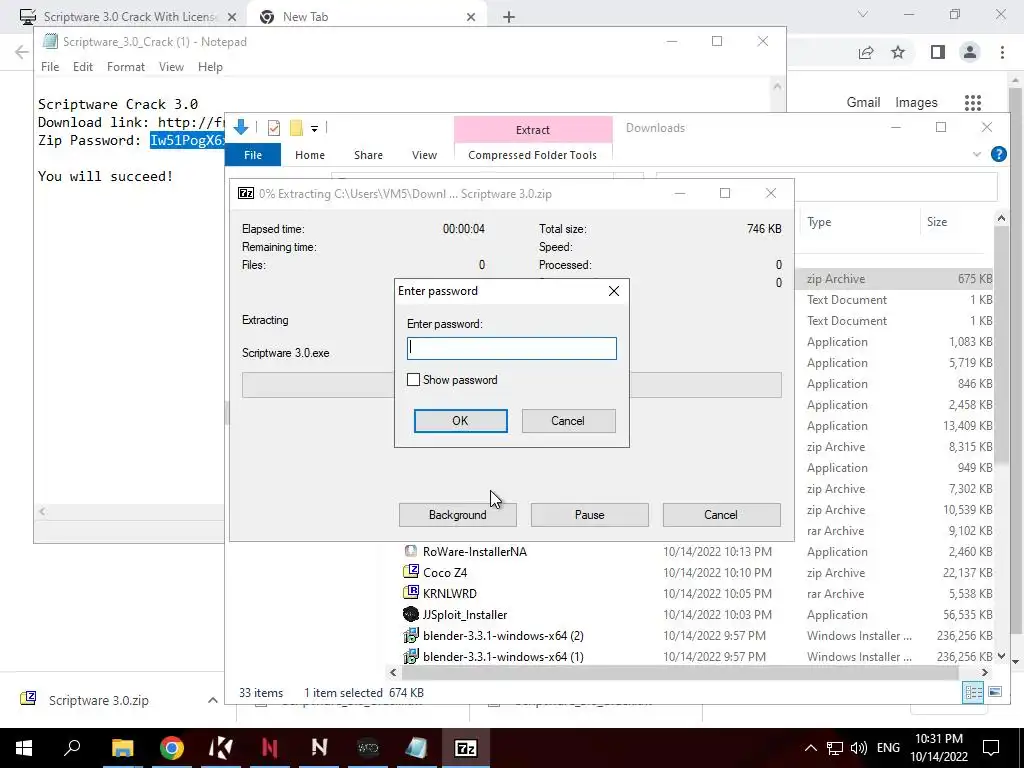Open Chrome from taskbar
This screenshot has width=1024, height=768.
tap(171, 748)
